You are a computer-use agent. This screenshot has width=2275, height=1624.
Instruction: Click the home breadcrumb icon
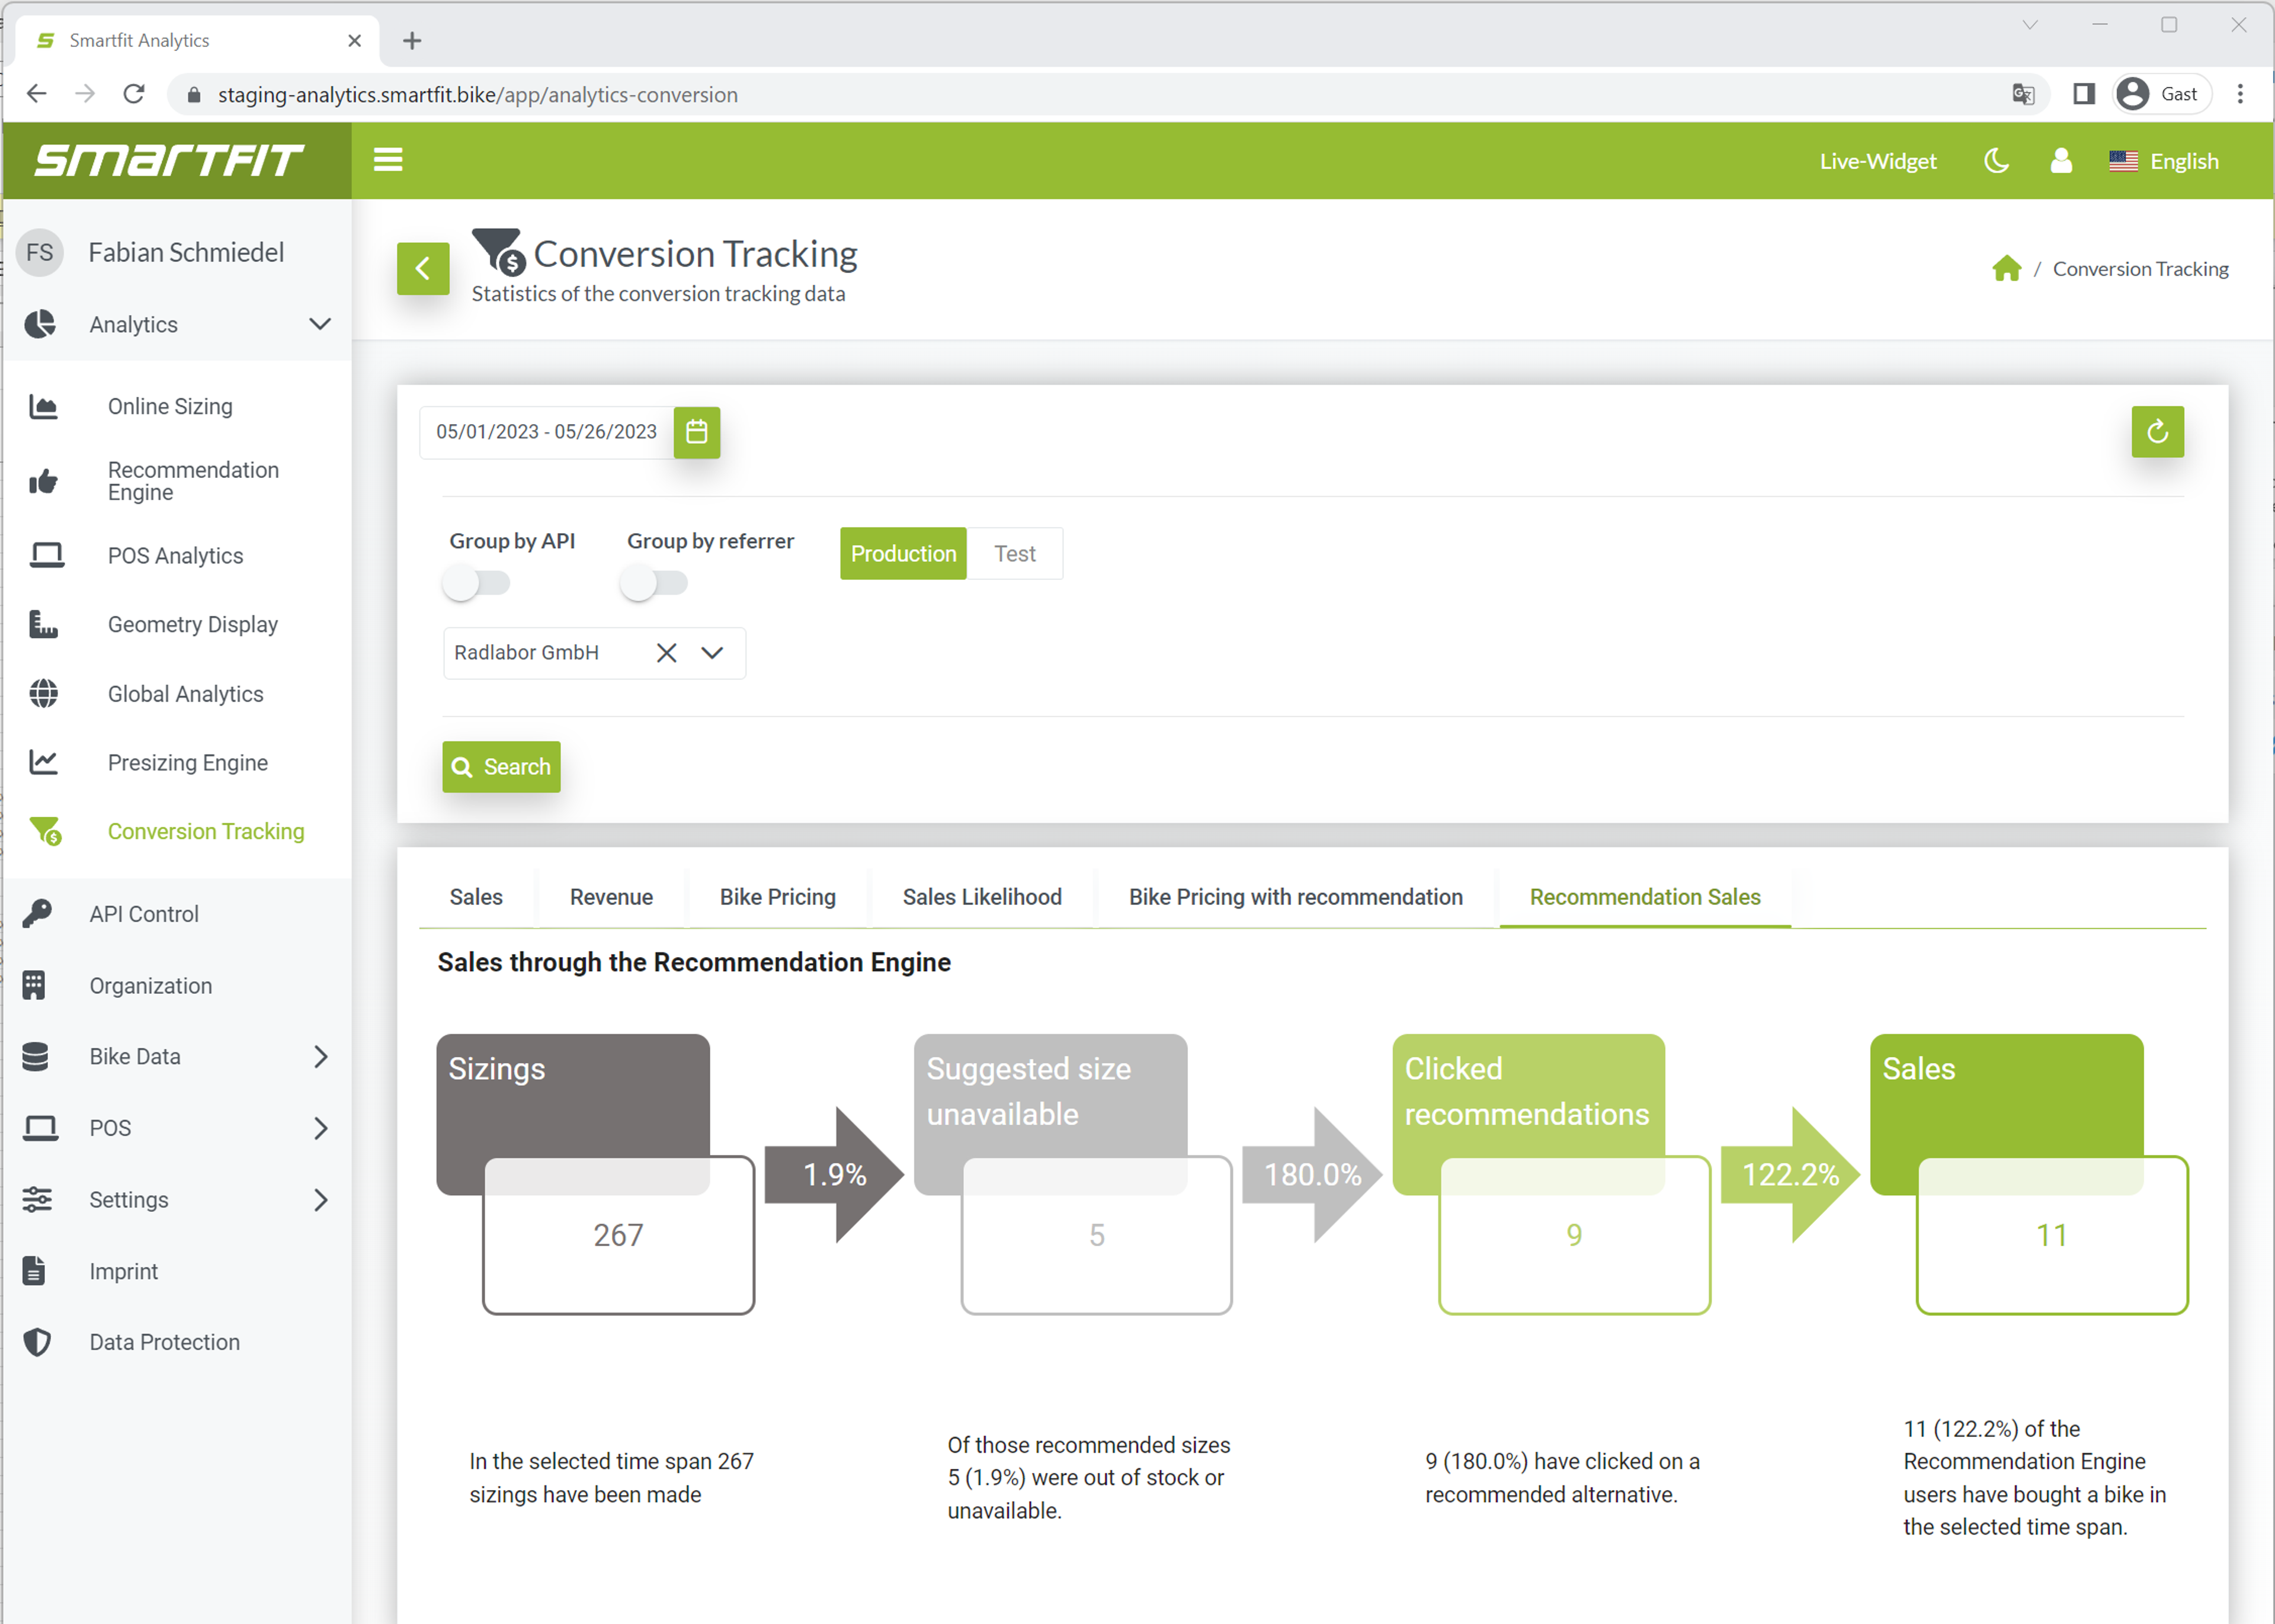point(2006,269)
